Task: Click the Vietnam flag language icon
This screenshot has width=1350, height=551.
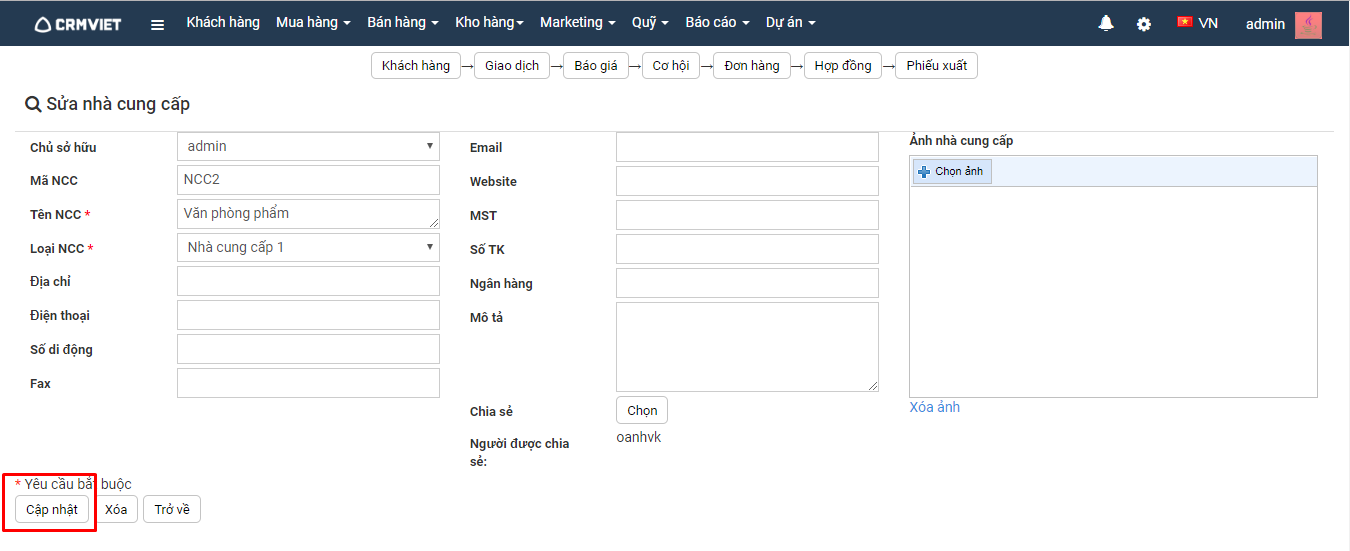Action: (x=1185, y=22)
